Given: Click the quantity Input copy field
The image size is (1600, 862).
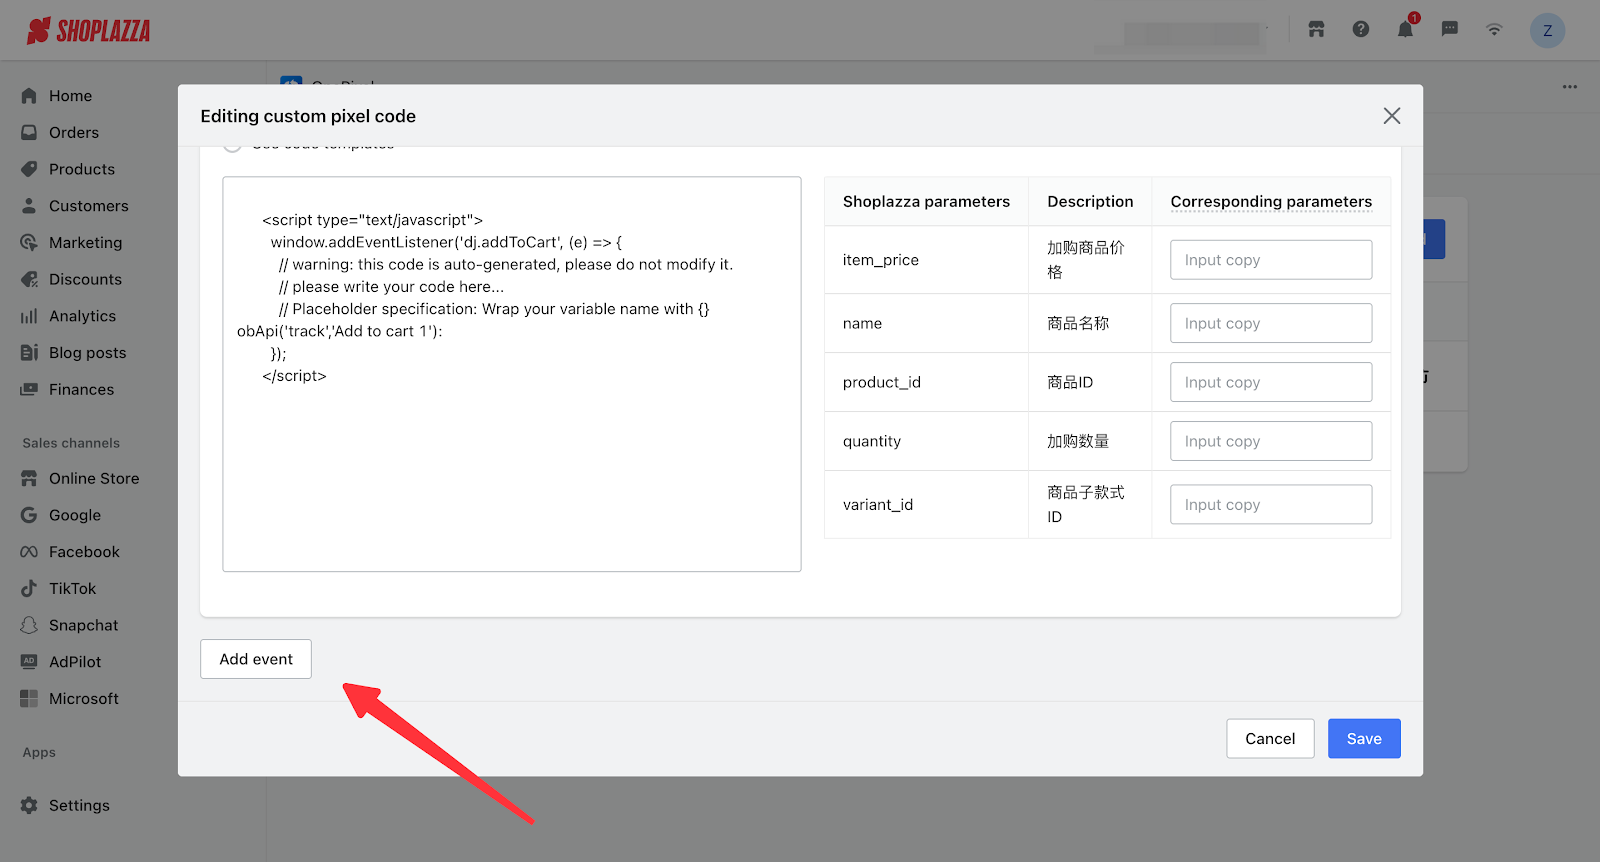Looking at the screenshot, I should [1271, 441].
